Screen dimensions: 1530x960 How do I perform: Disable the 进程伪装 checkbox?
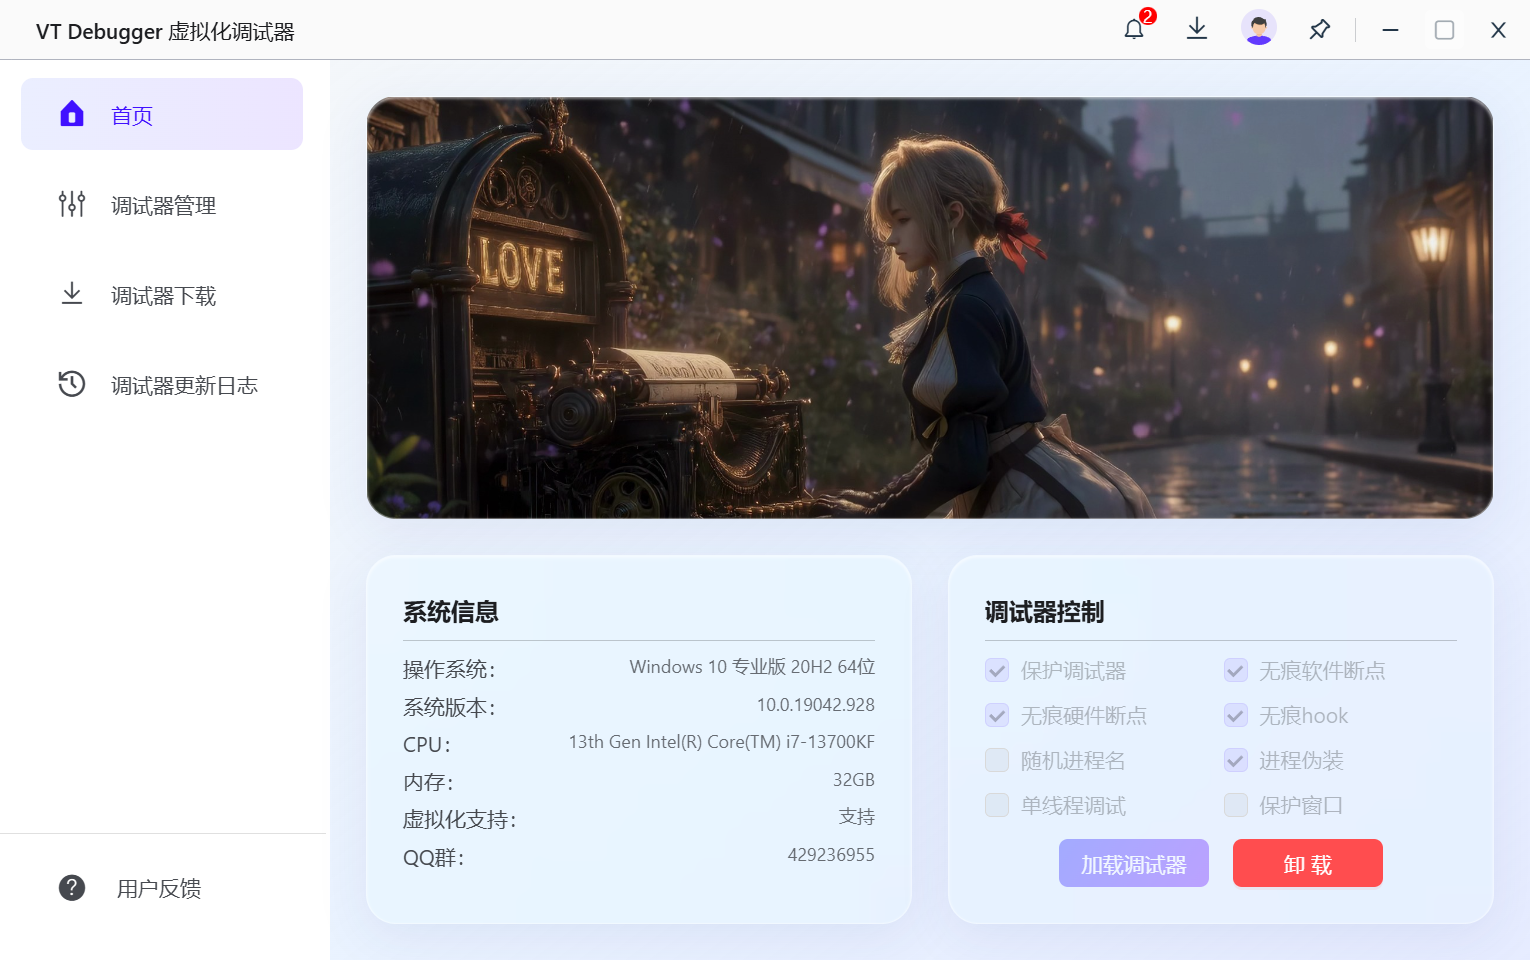[1236, 760]
